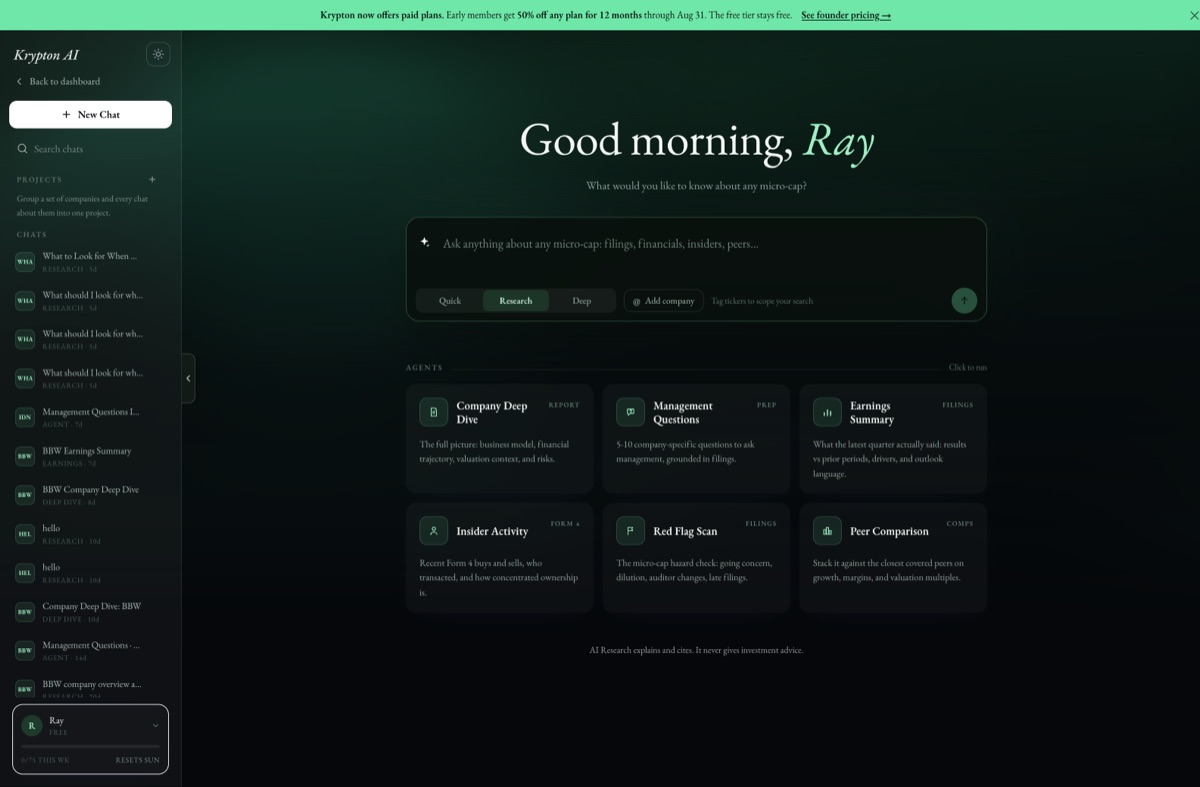Open the BBW Earnings Summary chat
Image resolution: width=1200 pixels, height=787 pixels.
pos(90,457)
